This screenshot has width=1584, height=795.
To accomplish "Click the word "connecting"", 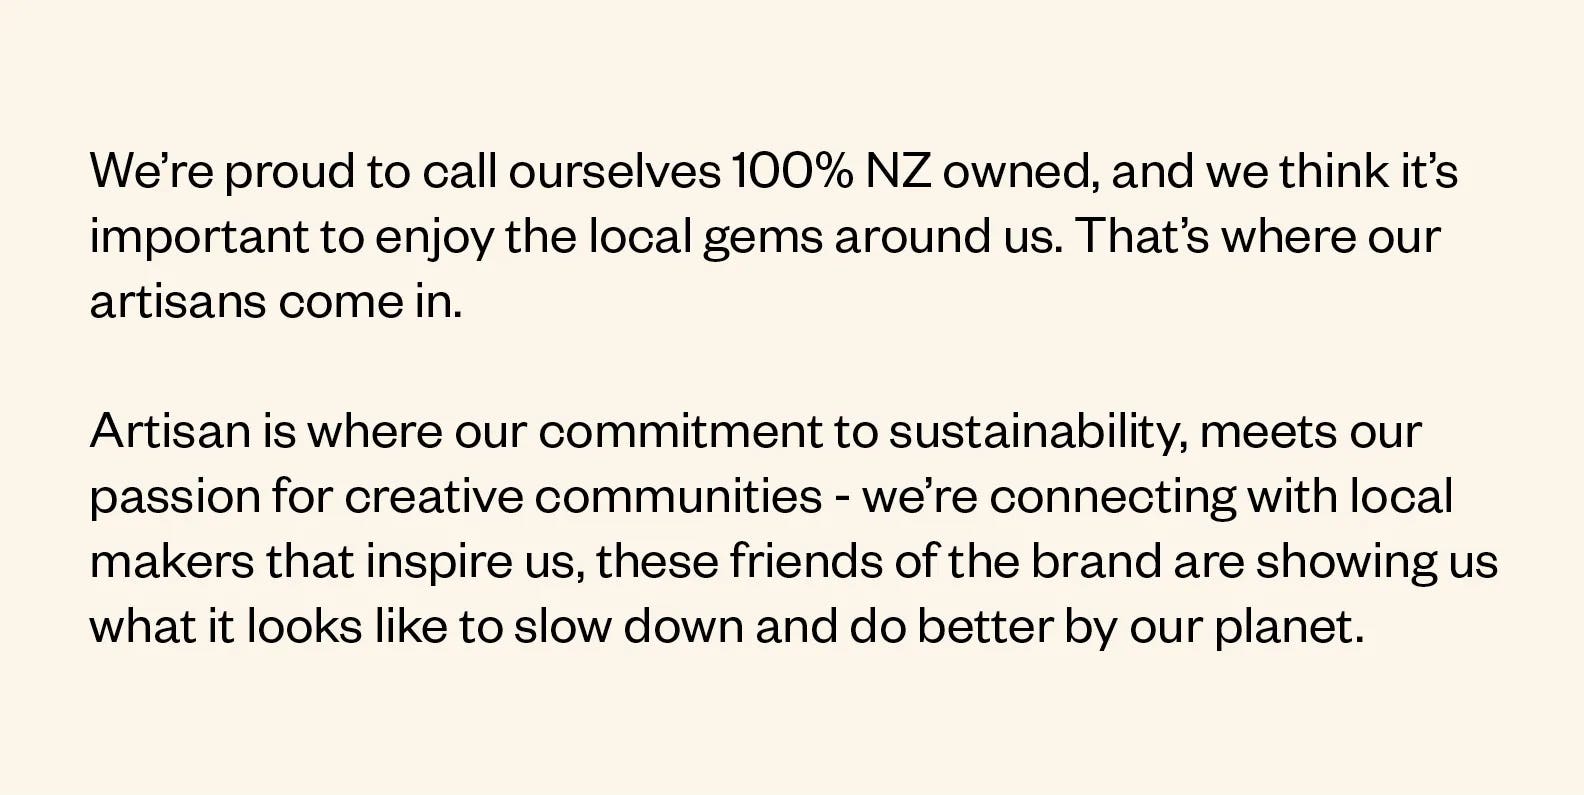I will coord(1112,499).
